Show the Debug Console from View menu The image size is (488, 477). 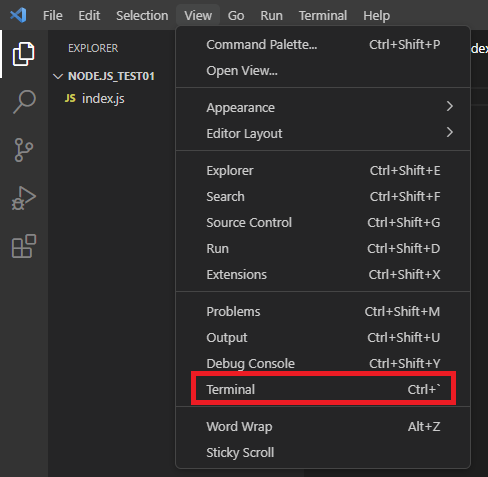(x=323, y=364)
